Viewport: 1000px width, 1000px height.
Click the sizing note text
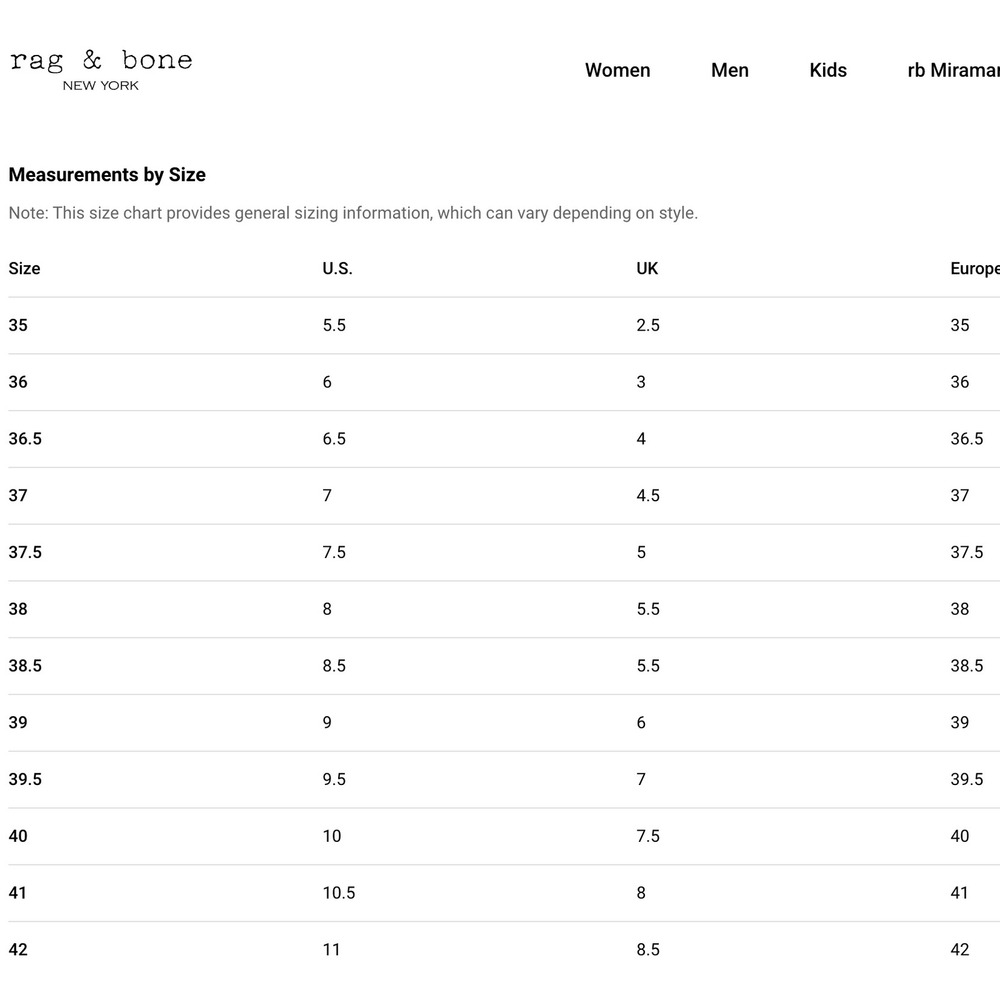pos(353,213)
